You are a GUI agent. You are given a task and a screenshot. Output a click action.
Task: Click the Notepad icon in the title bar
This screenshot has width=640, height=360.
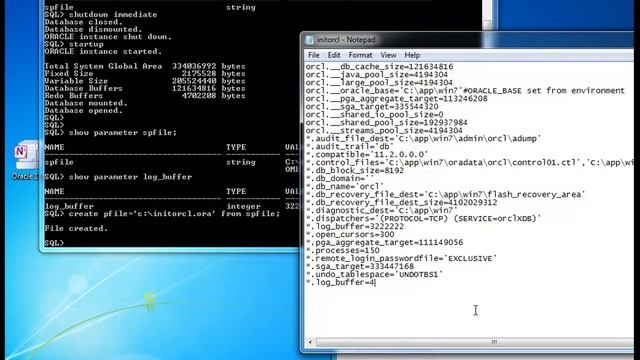pos(309,40)
